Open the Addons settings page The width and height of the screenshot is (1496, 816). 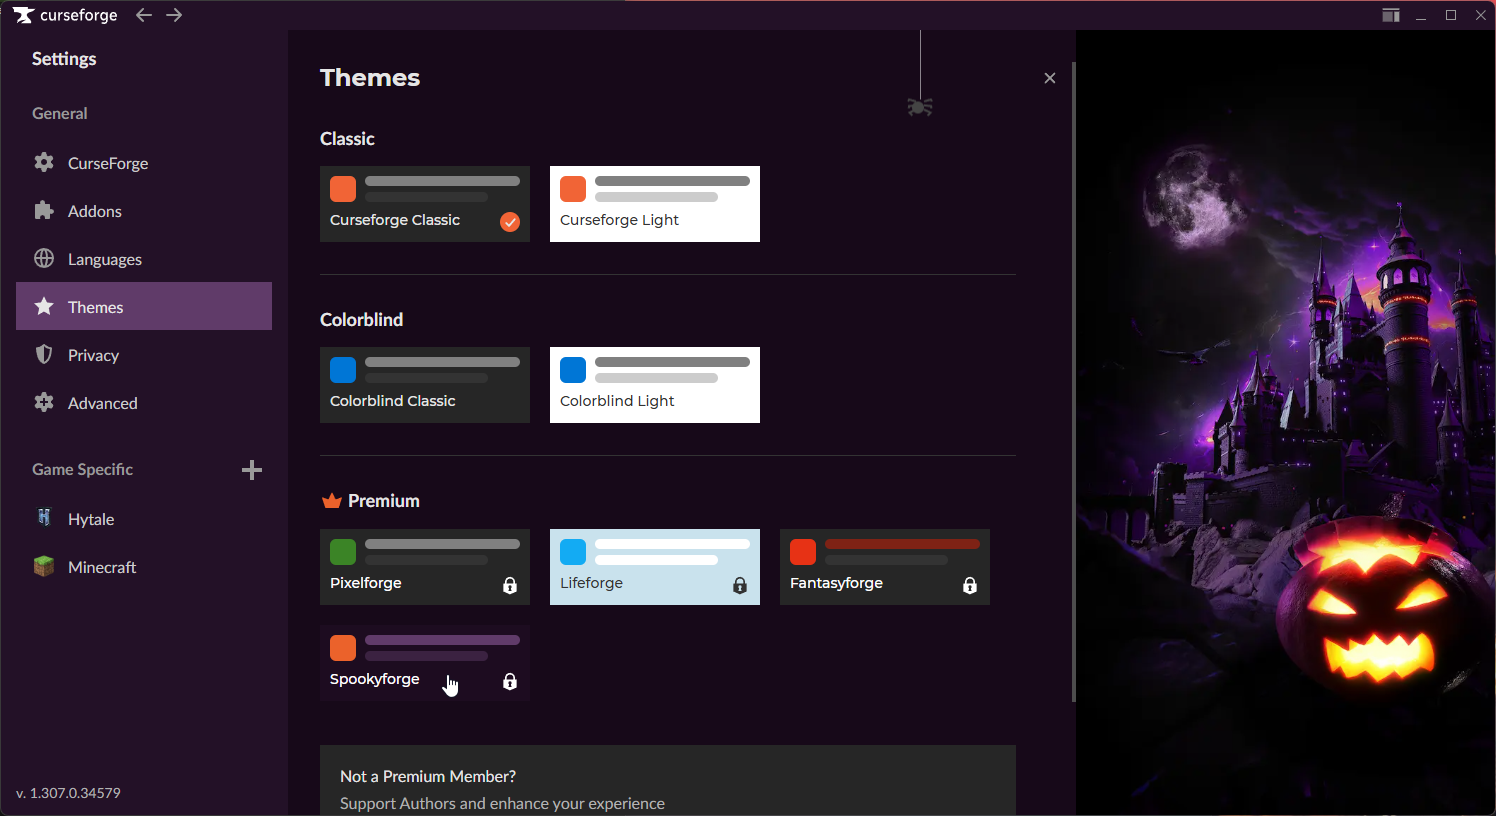(144, 210)
